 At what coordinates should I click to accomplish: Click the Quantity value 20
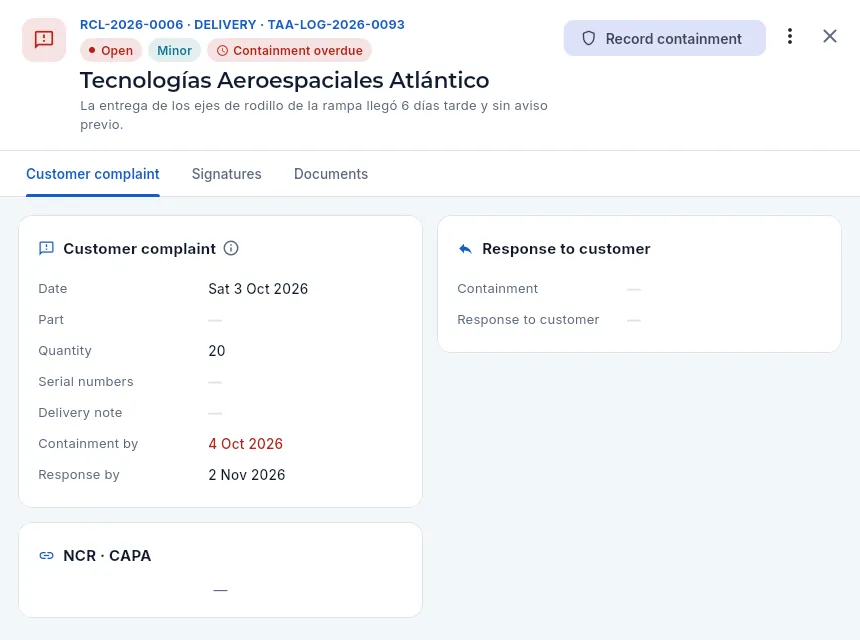point(217,351)
